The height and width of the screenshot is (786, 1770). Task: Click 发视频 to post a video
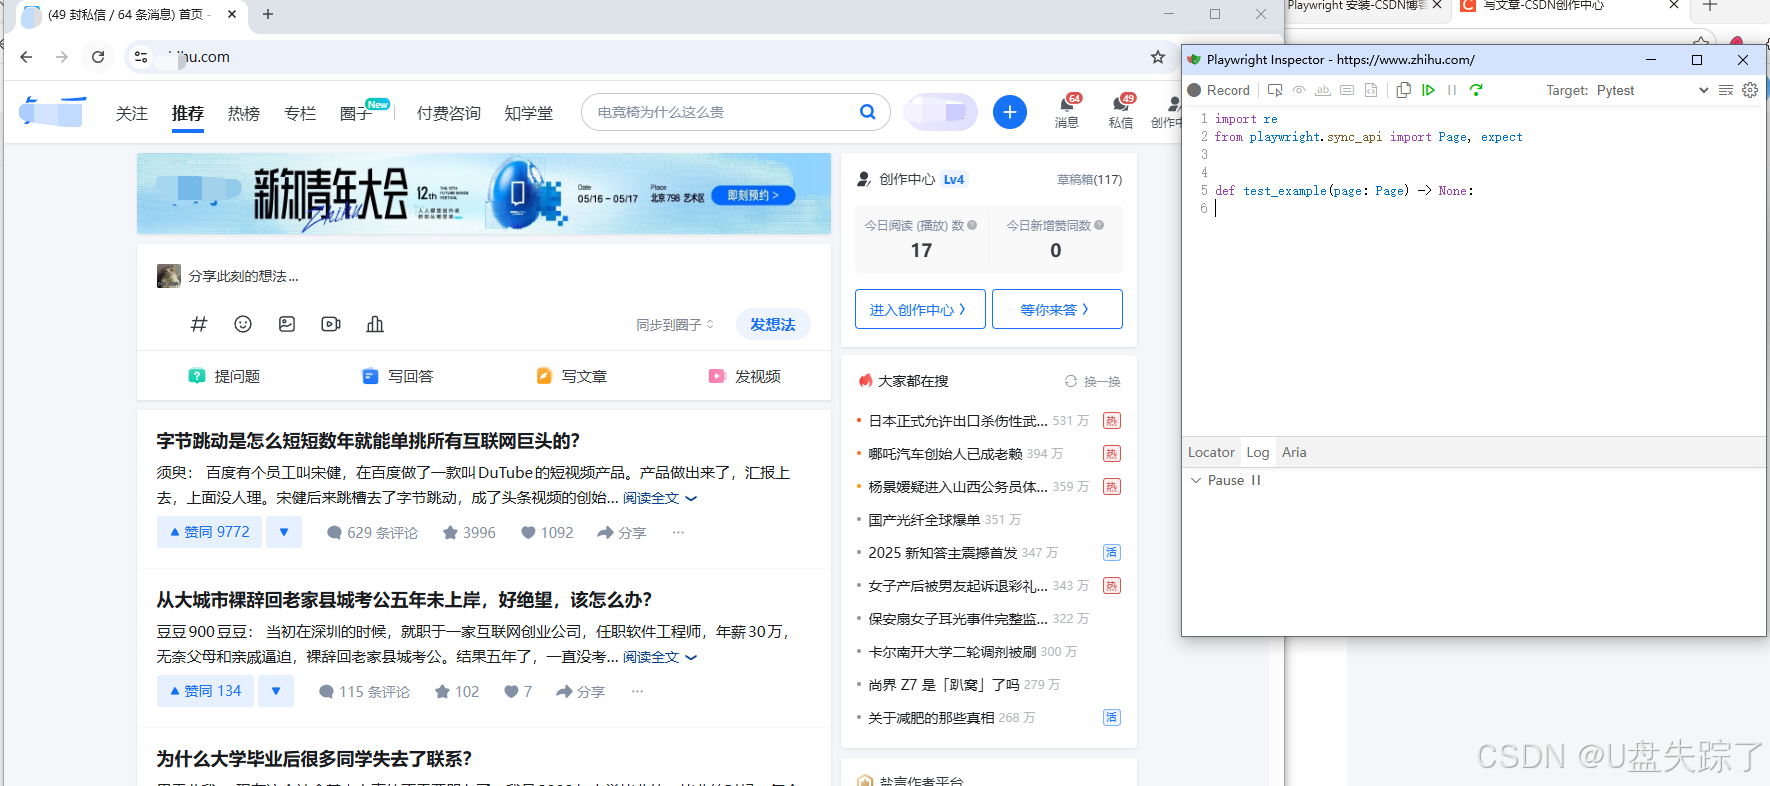(744, 376)
